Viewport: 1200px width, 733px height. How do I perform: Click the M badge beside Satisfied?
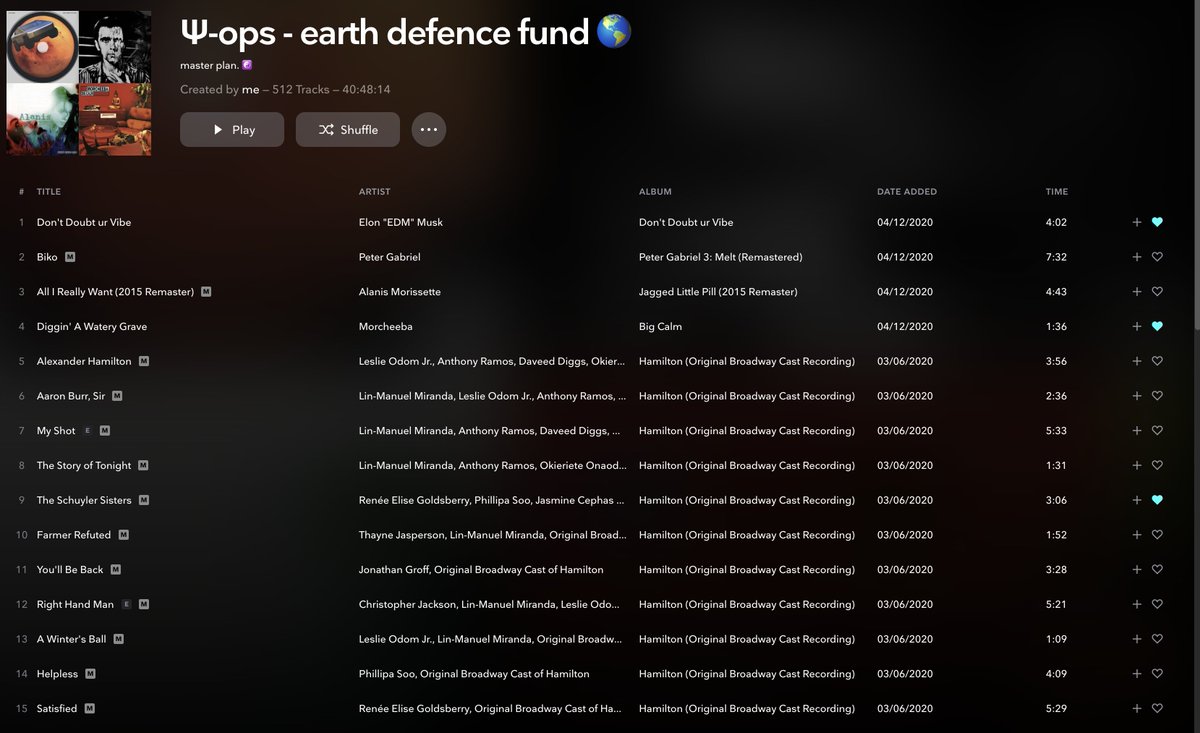tap(89, 709)
